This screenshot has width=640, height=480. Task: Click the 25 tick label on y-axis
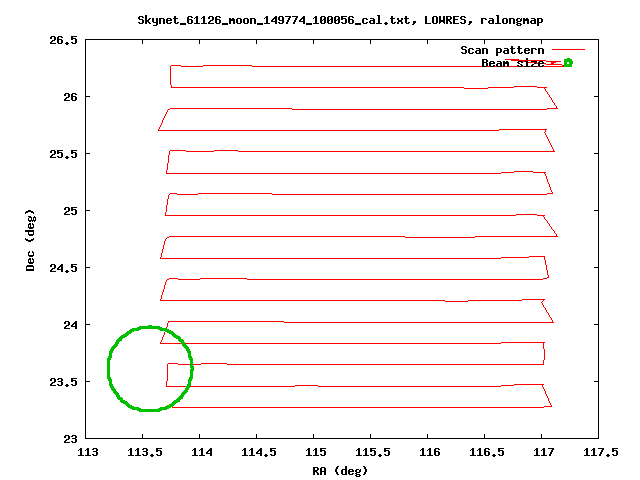[x=70, y=211]
